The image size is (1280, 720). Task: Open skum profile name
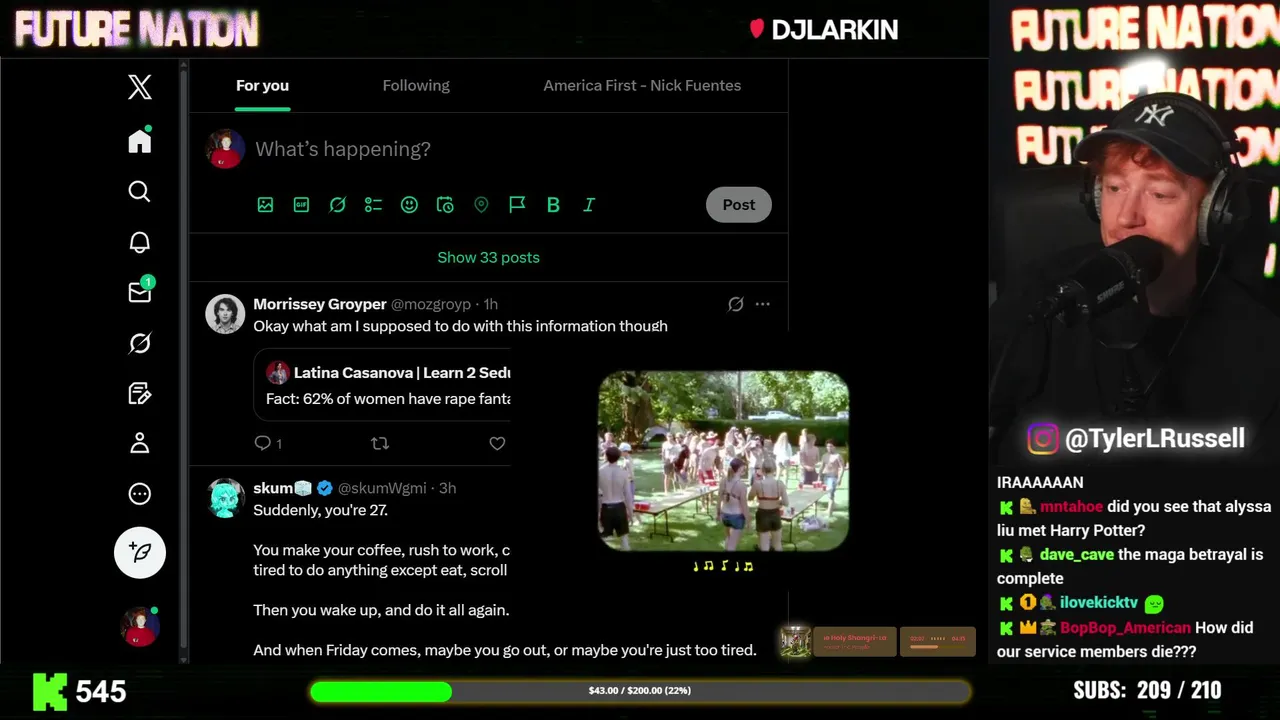[283, 488]
